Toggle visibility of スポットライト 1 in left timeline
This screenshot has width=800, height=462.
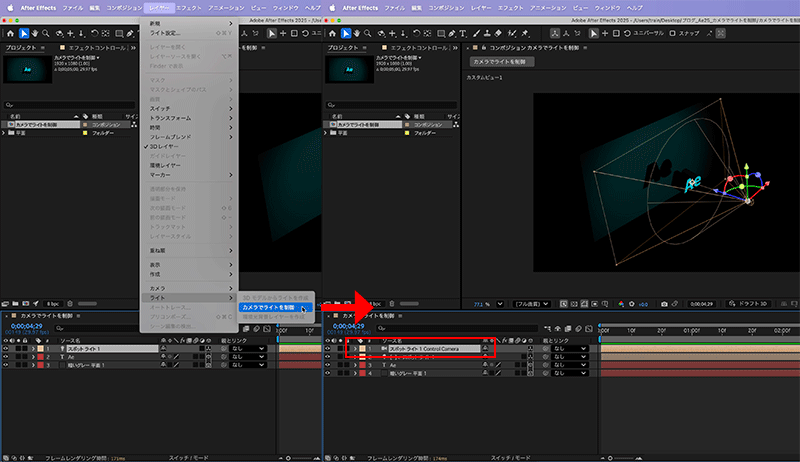[6, 348]
